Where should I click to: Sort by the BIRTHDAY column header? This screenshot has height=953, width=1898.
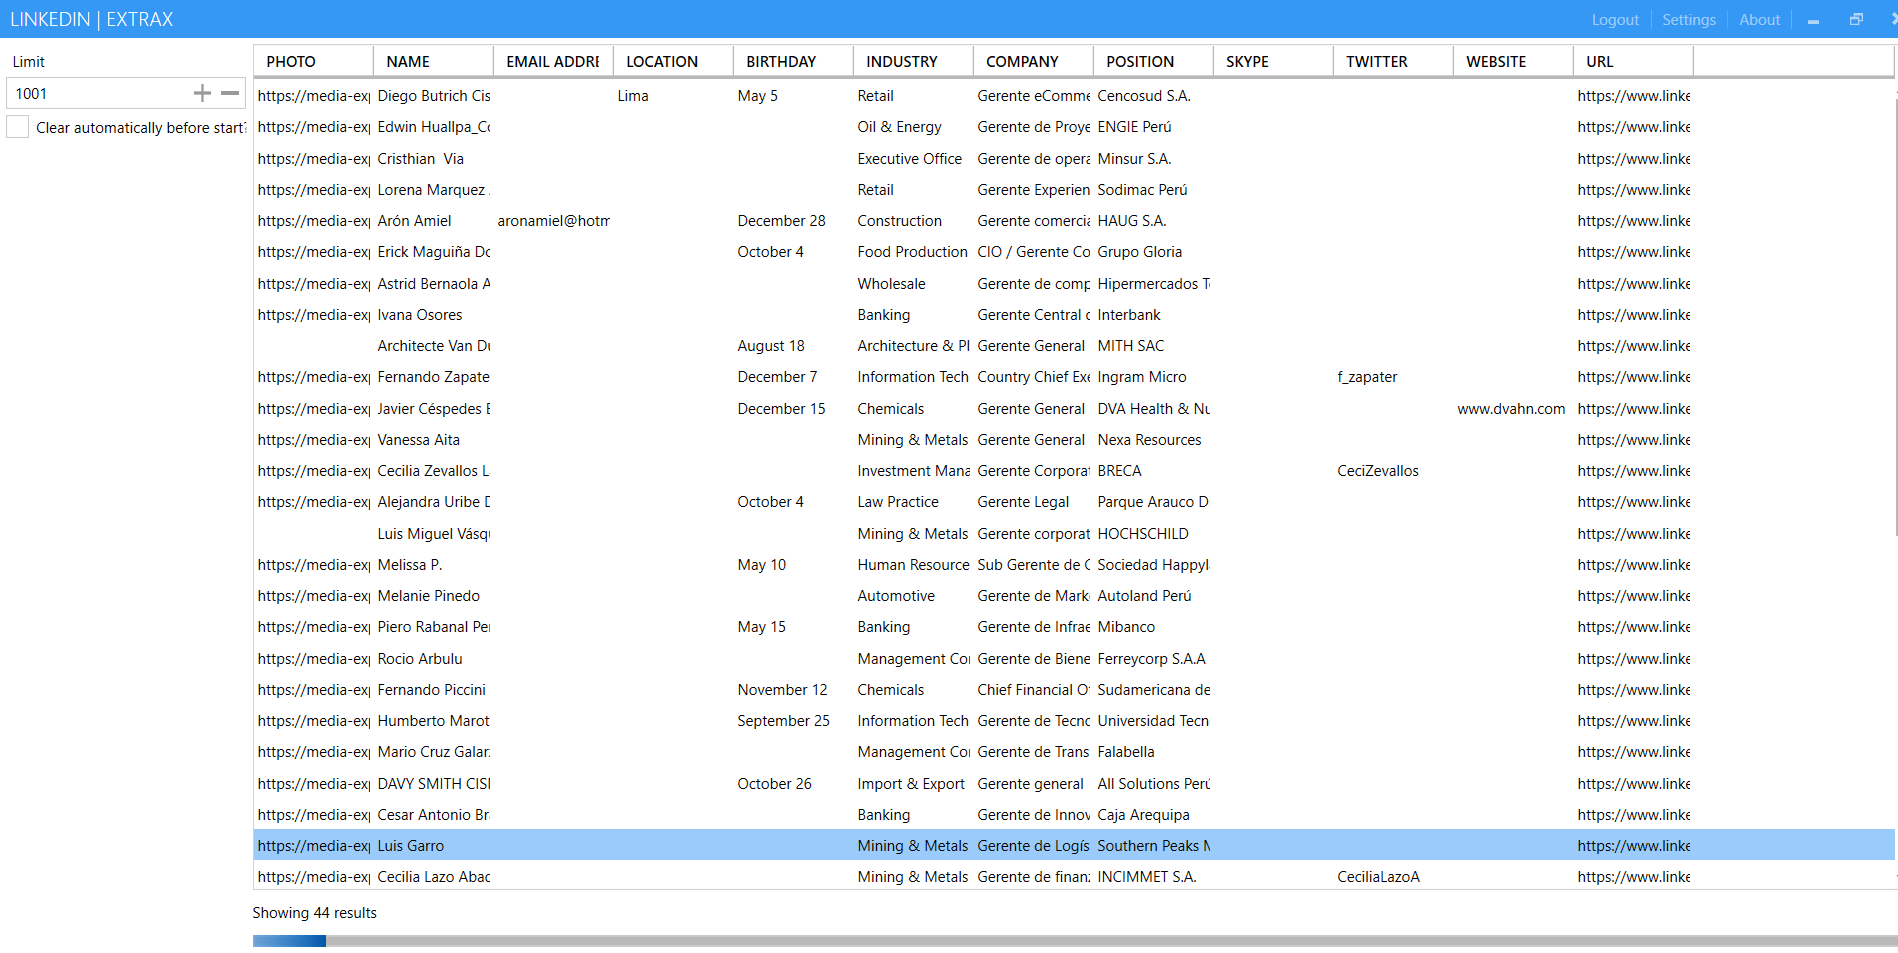(x=793, y=61)
